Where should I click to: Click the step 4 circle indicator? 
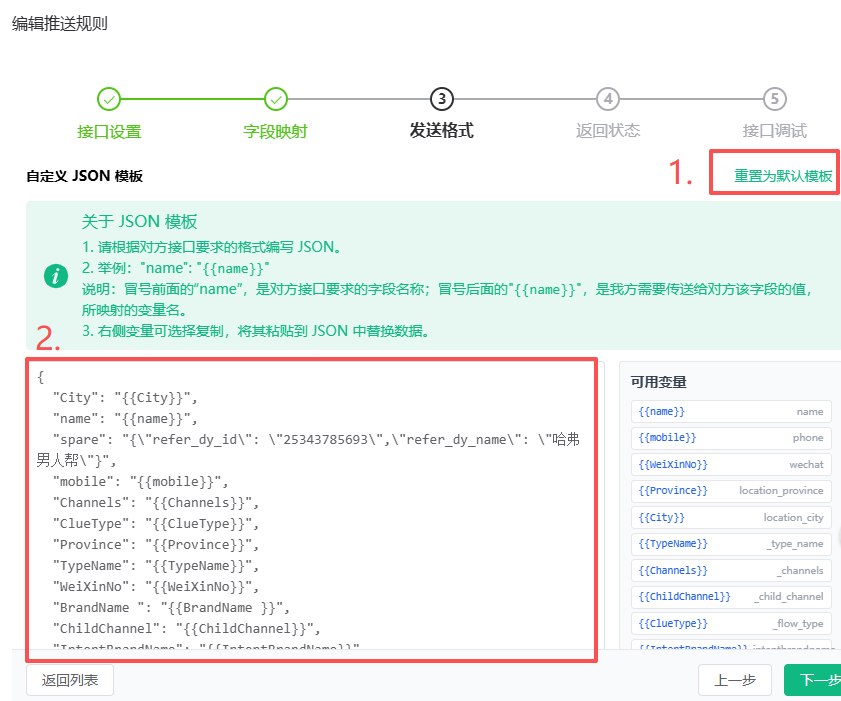(x=608, y=99)
